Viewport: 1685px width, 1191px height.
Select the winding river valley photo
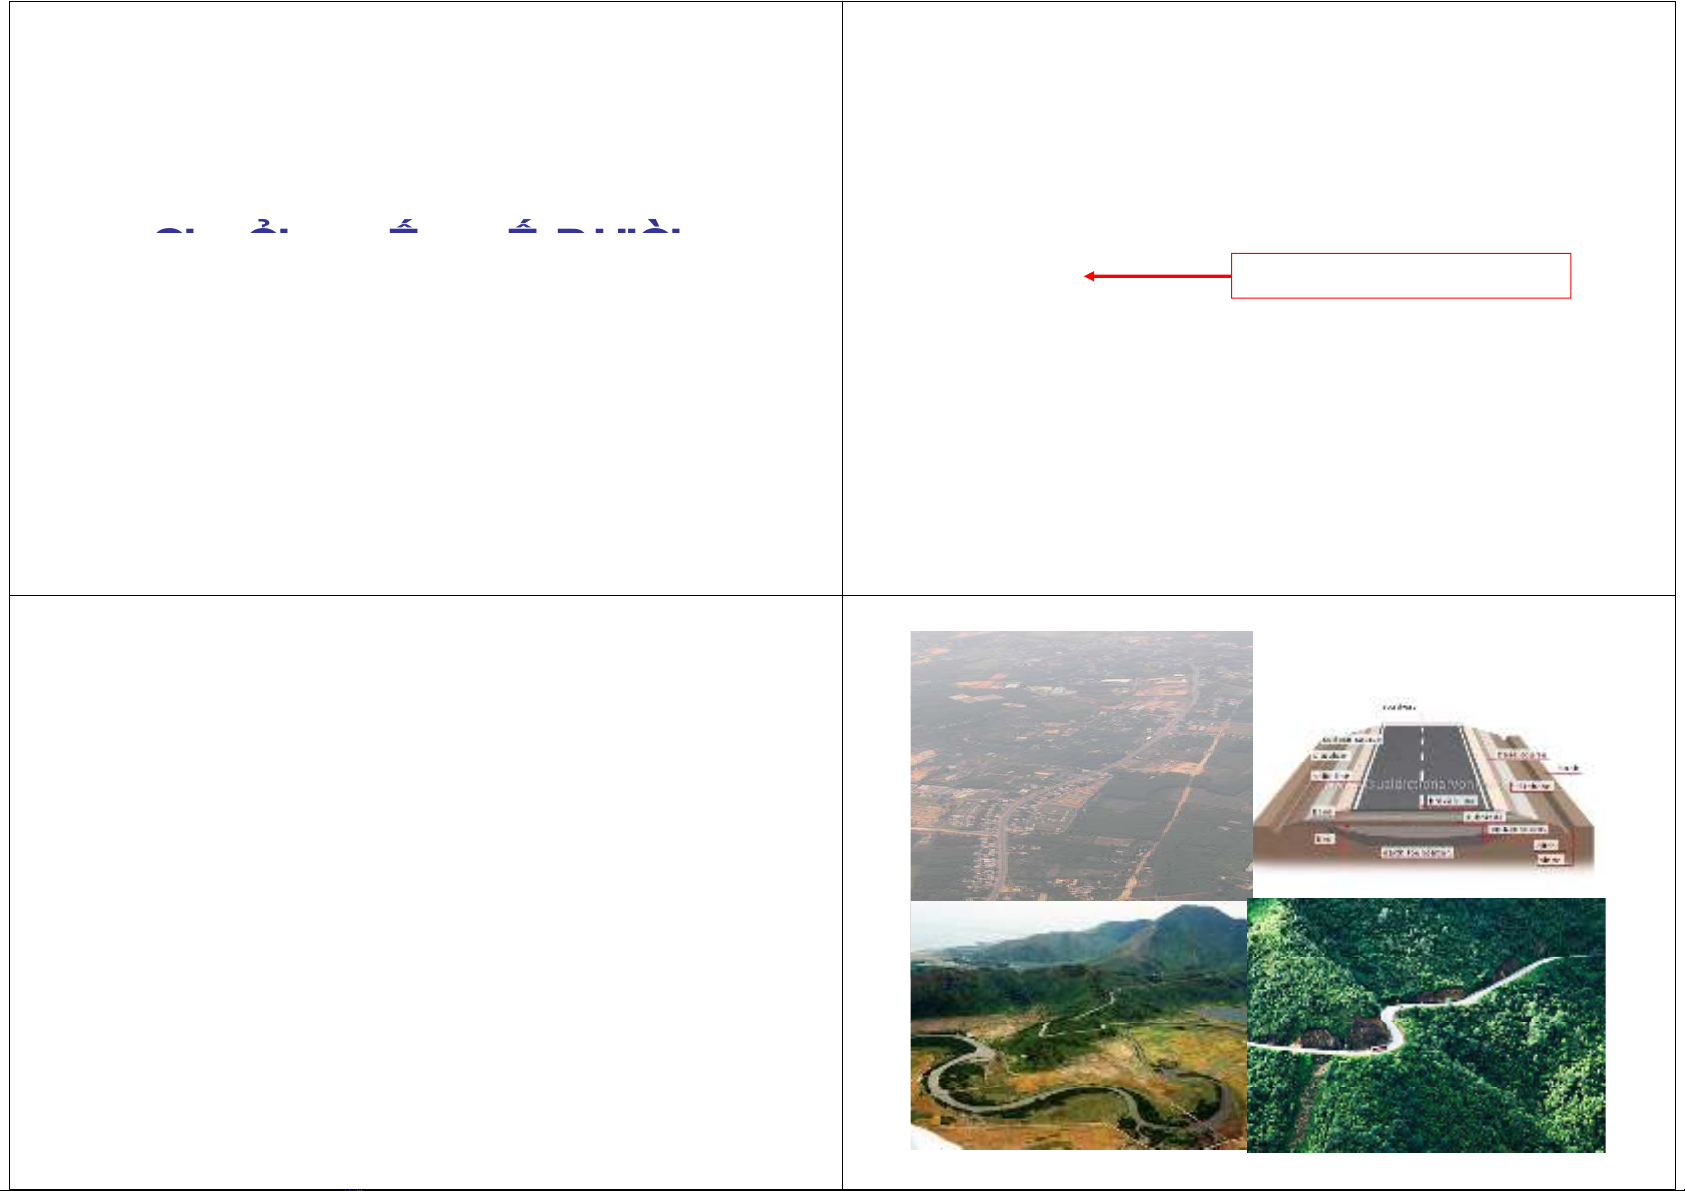(1078, 1026)
